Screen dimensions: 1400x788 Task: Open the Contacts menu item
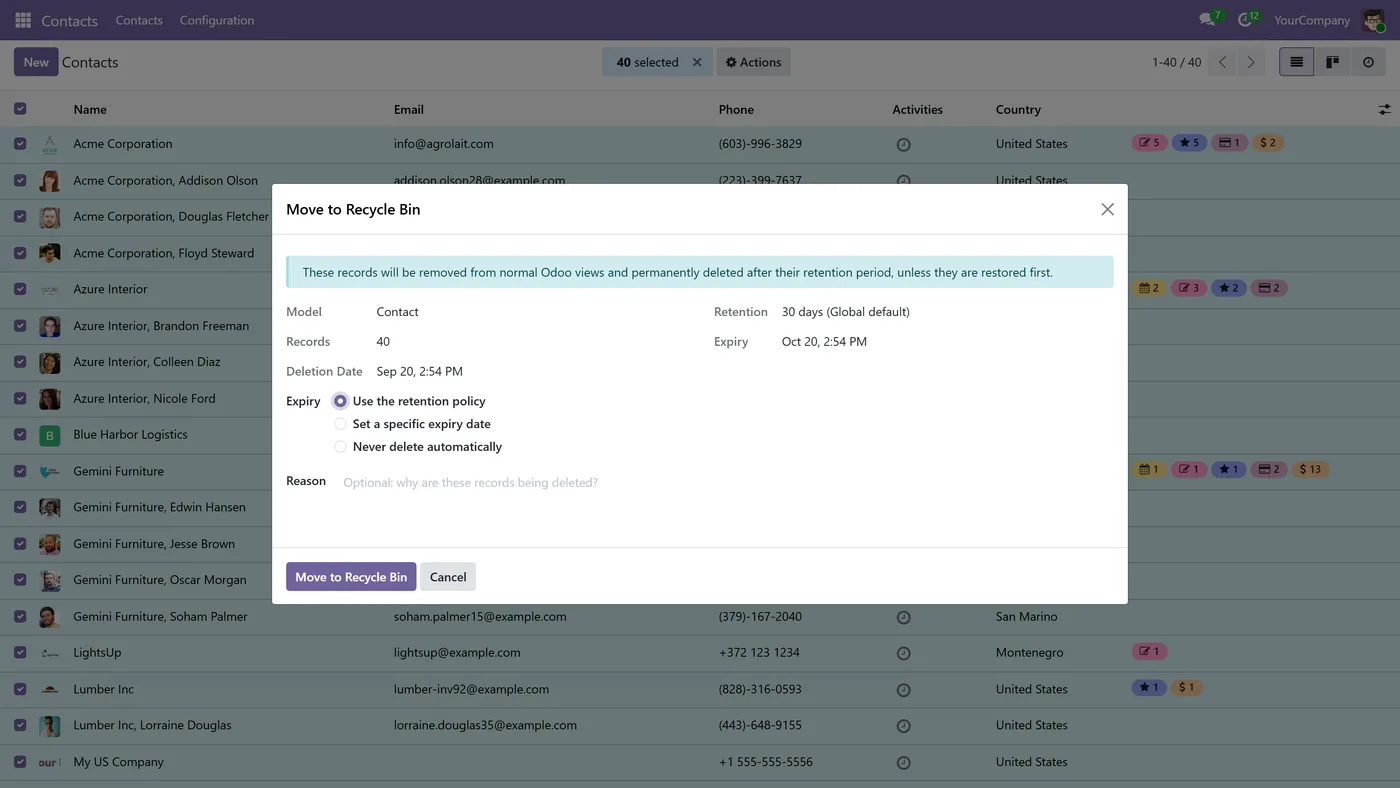139,20
